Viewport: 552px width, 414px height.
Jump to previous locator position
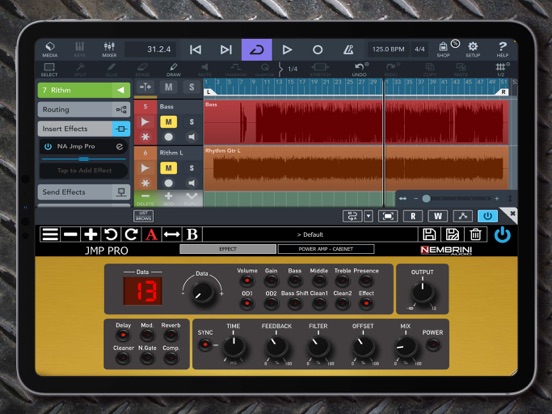pyautogui.click(x=195, y=50)
